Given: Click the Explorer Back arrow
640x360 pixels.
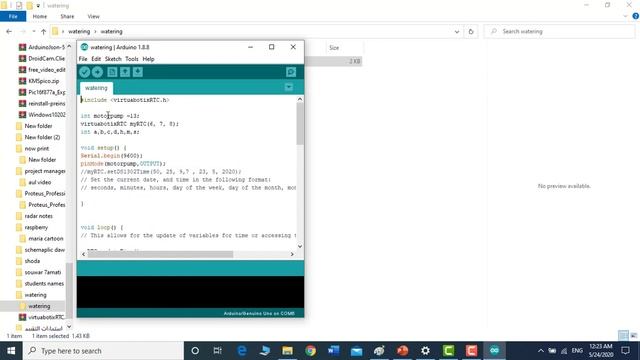Looking at the screenshot, I should 9,31.
